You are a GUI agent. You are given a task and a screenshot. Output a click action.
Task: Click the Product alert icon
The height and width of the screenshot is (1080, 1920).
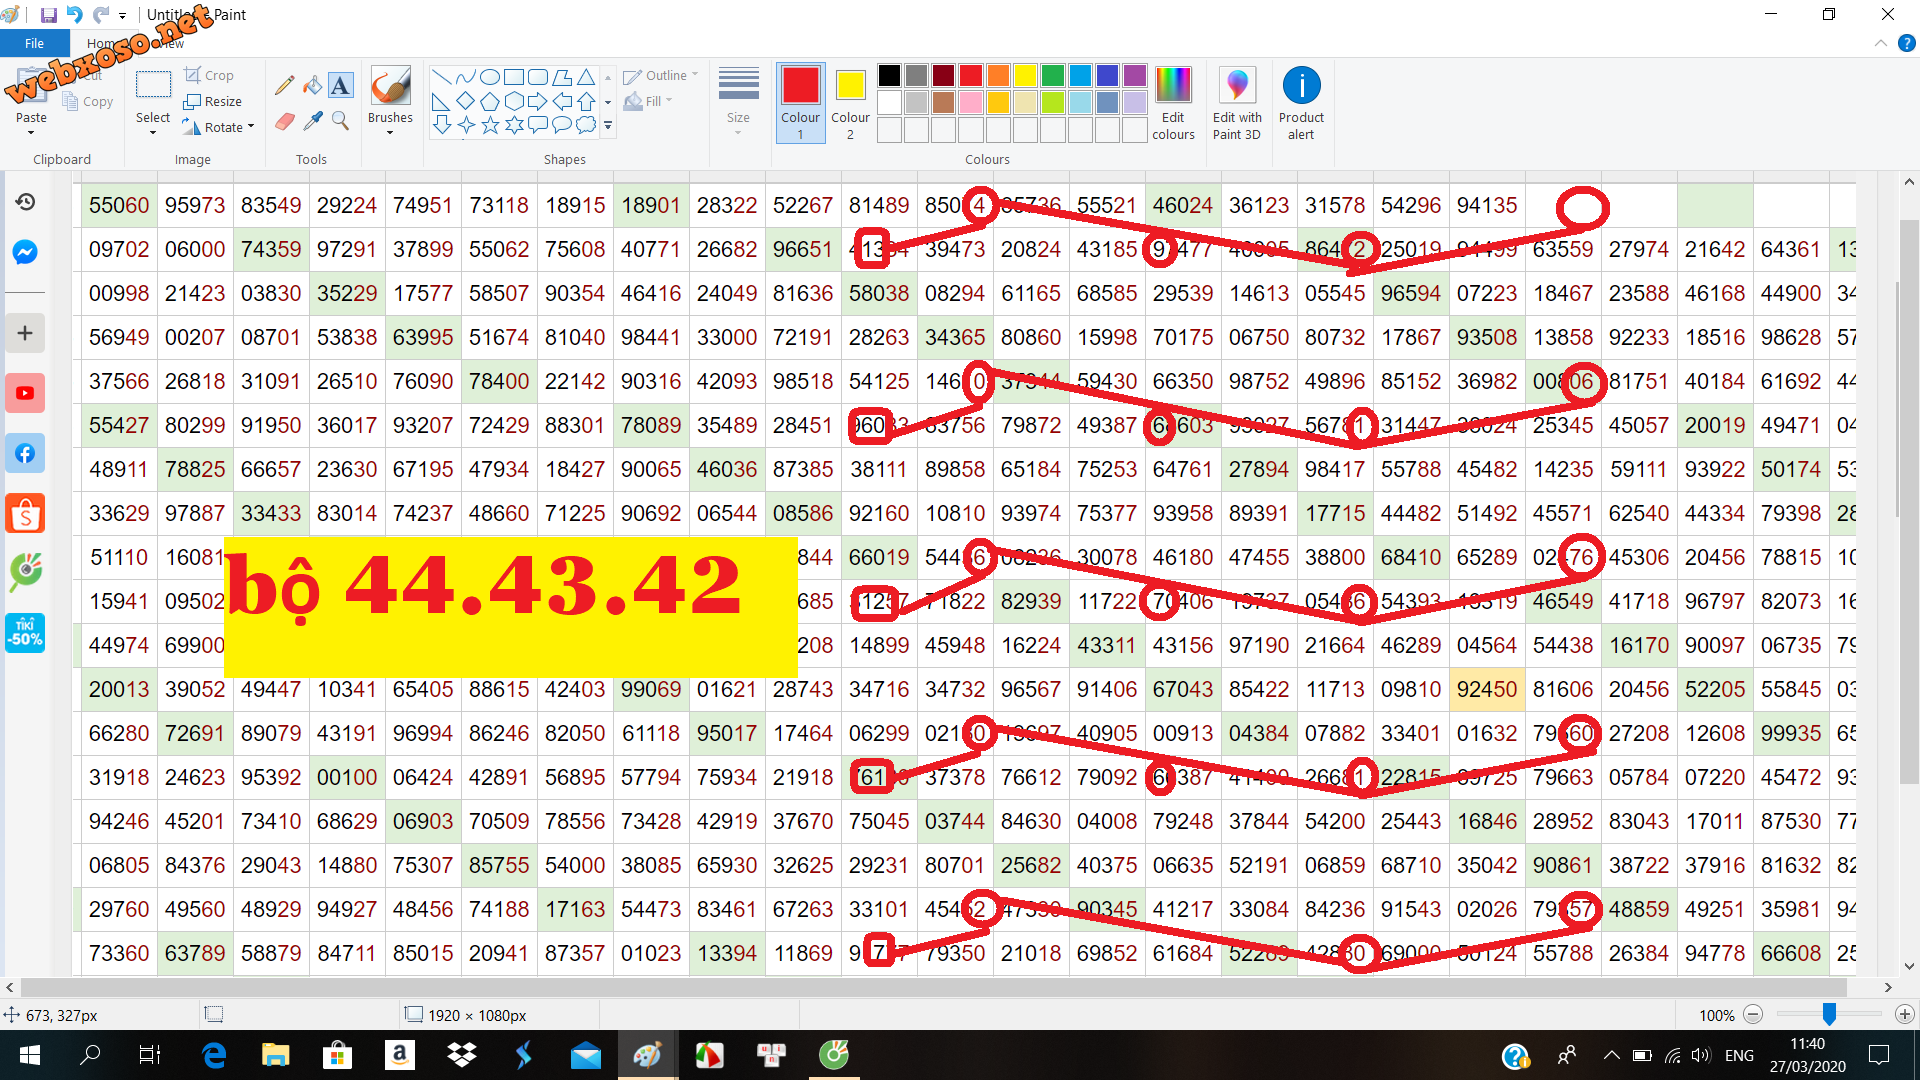point(1301,104)
